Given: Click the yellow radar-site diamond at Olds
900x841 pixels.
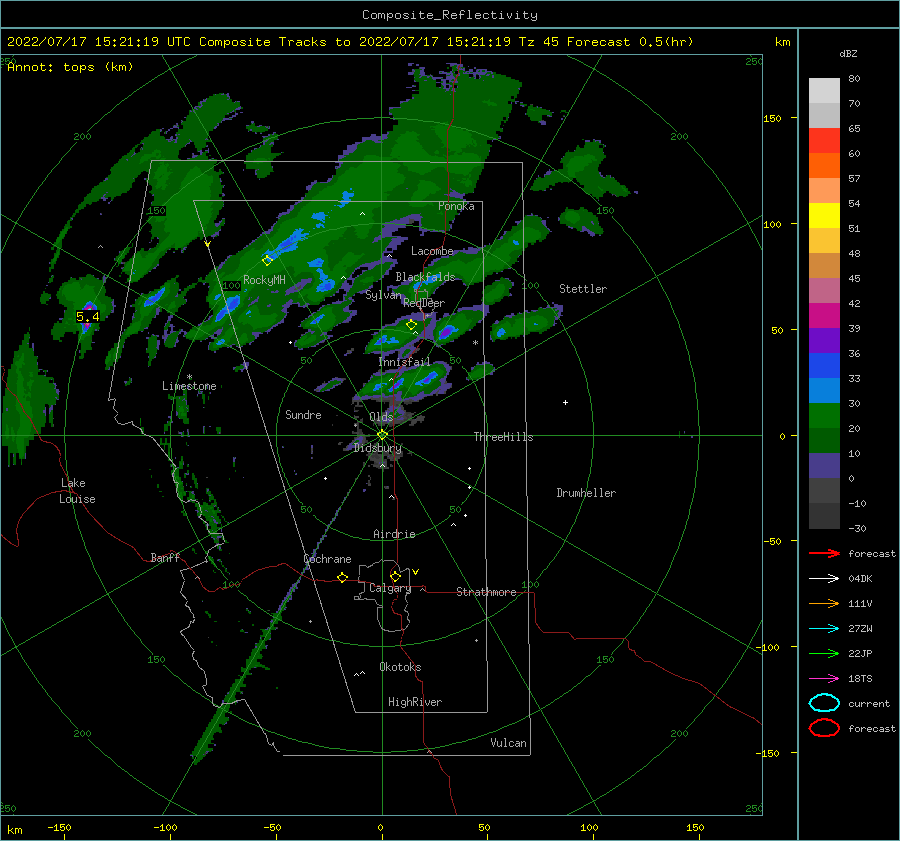Looking at the screenshot, I should click(x=382, y=435).
